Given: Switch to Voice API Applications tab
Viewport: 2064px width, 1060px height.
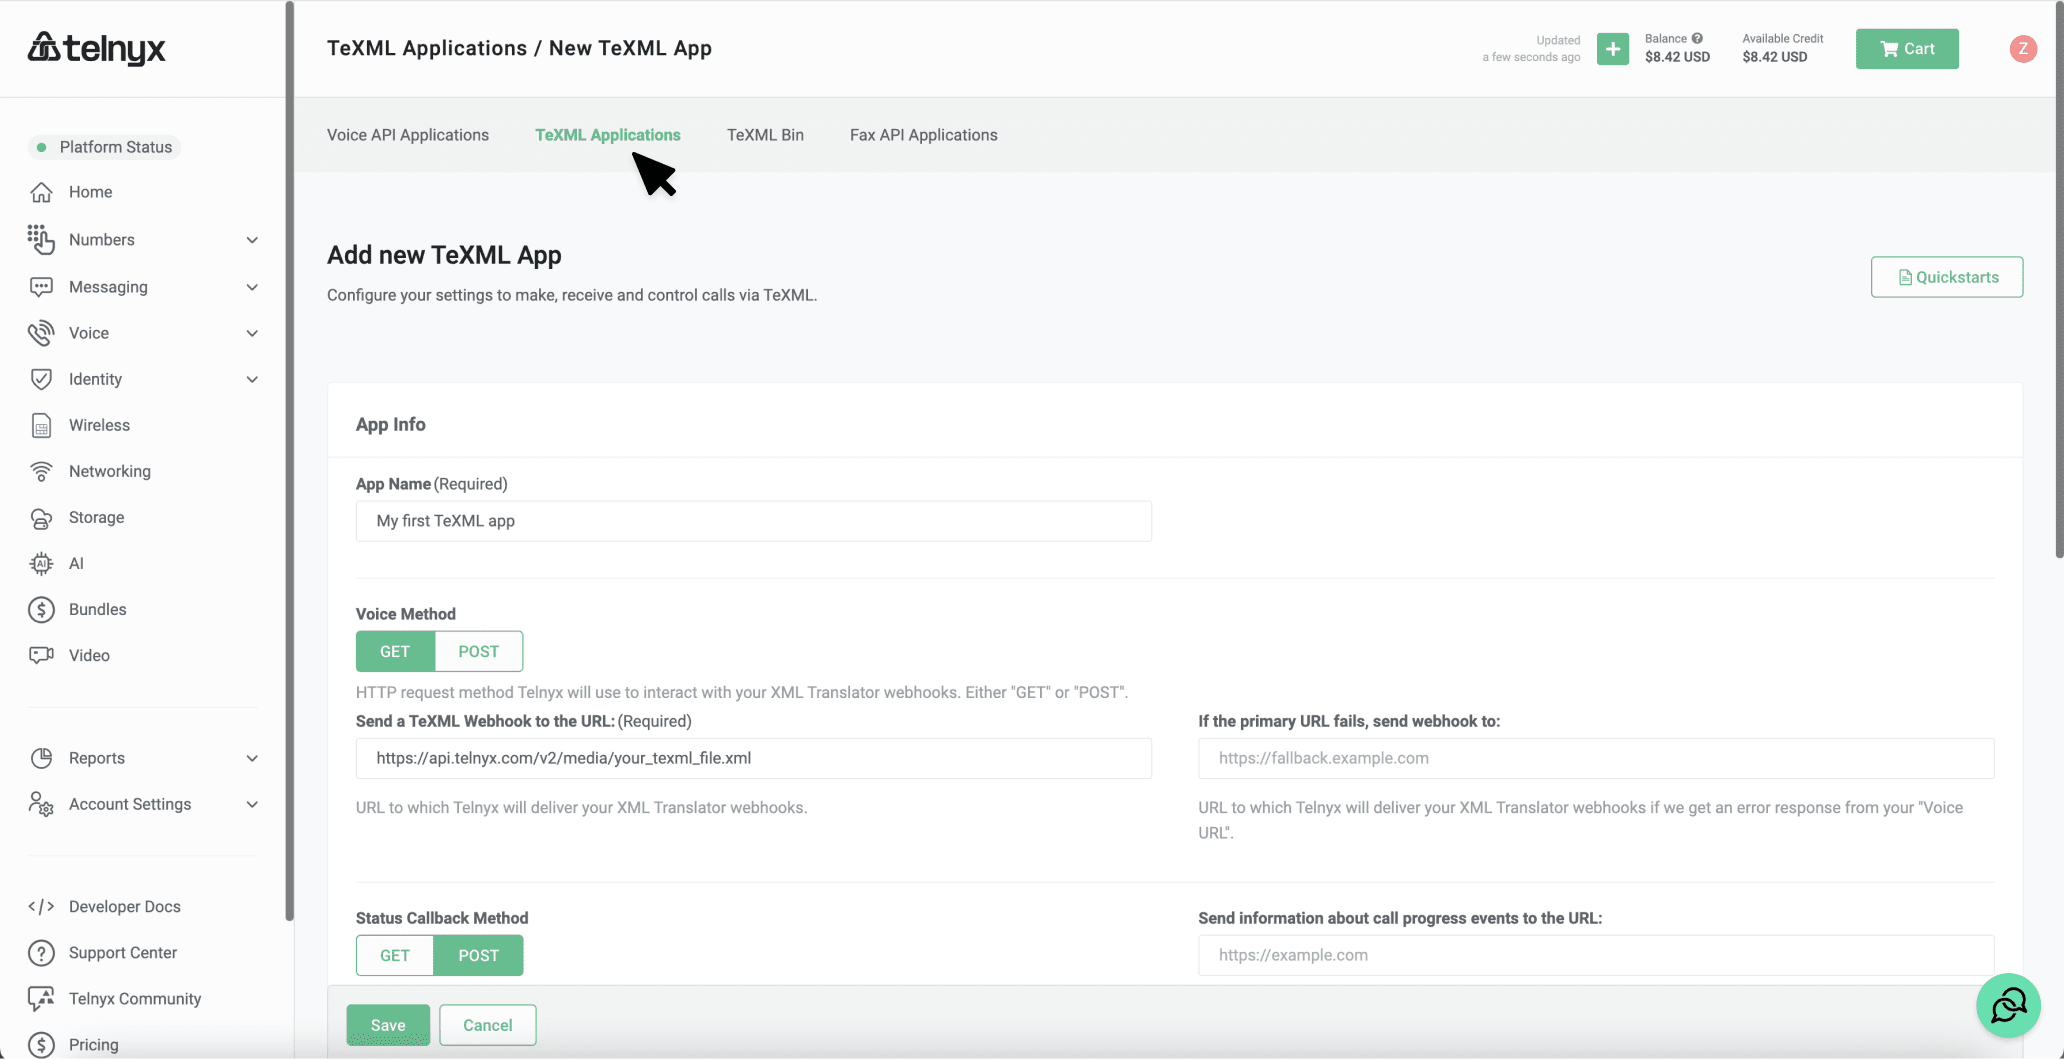Looking at the screenshot, I should click(x=408, y=135).
